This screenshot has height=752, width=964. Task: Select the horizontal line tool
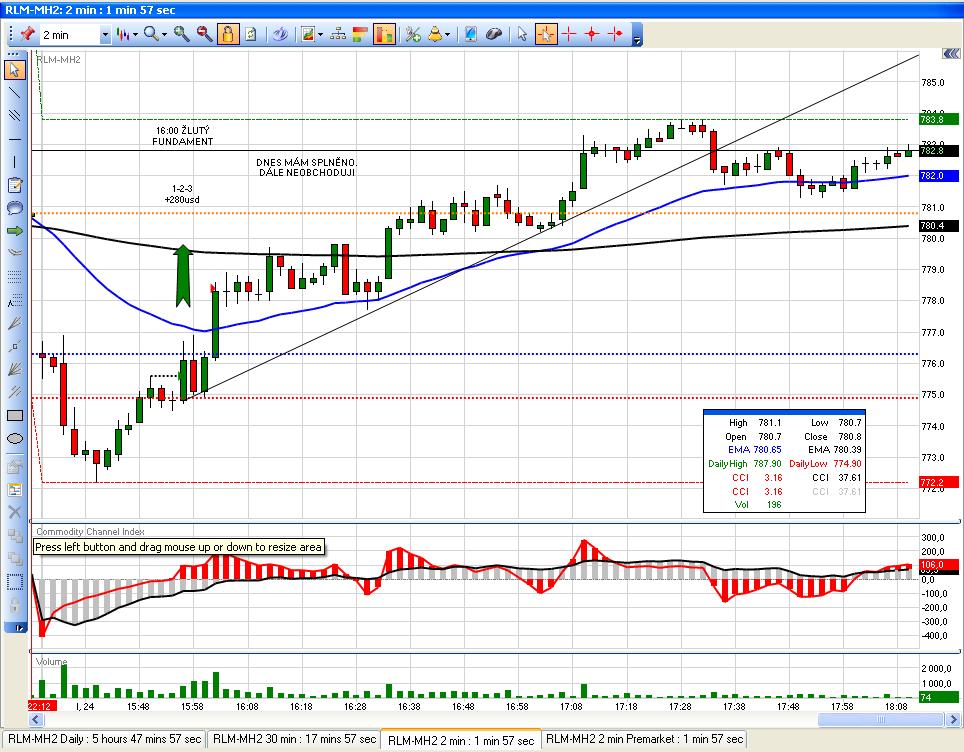[14, 139]
